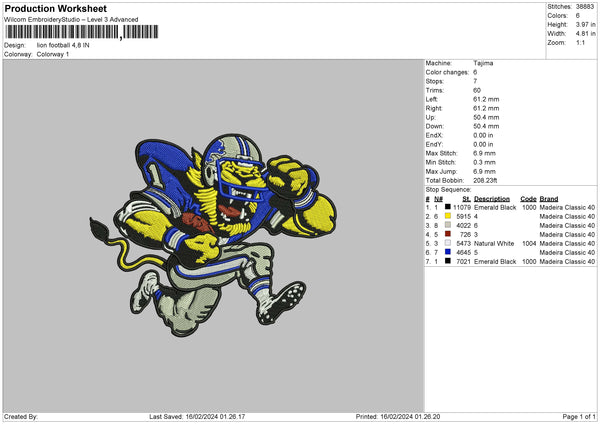Click the Zoom value 1:1

coord(580,42)
